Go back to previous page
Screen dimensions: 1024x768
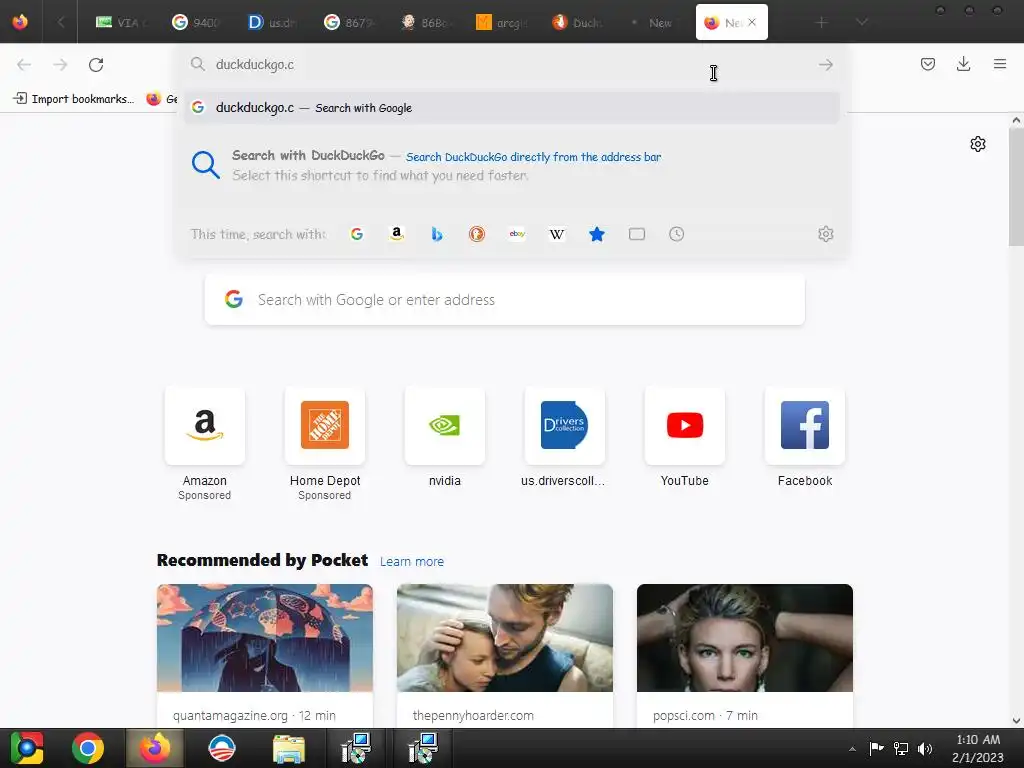click(24, 65)
